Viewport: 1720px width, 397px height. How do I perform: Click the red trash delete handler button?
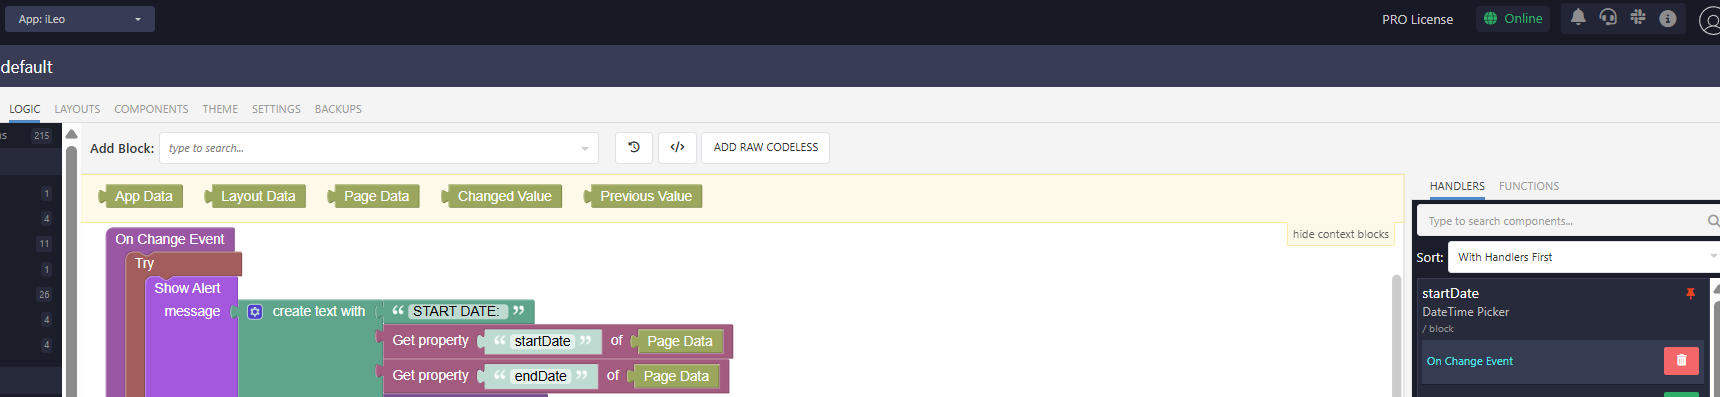1681,361
